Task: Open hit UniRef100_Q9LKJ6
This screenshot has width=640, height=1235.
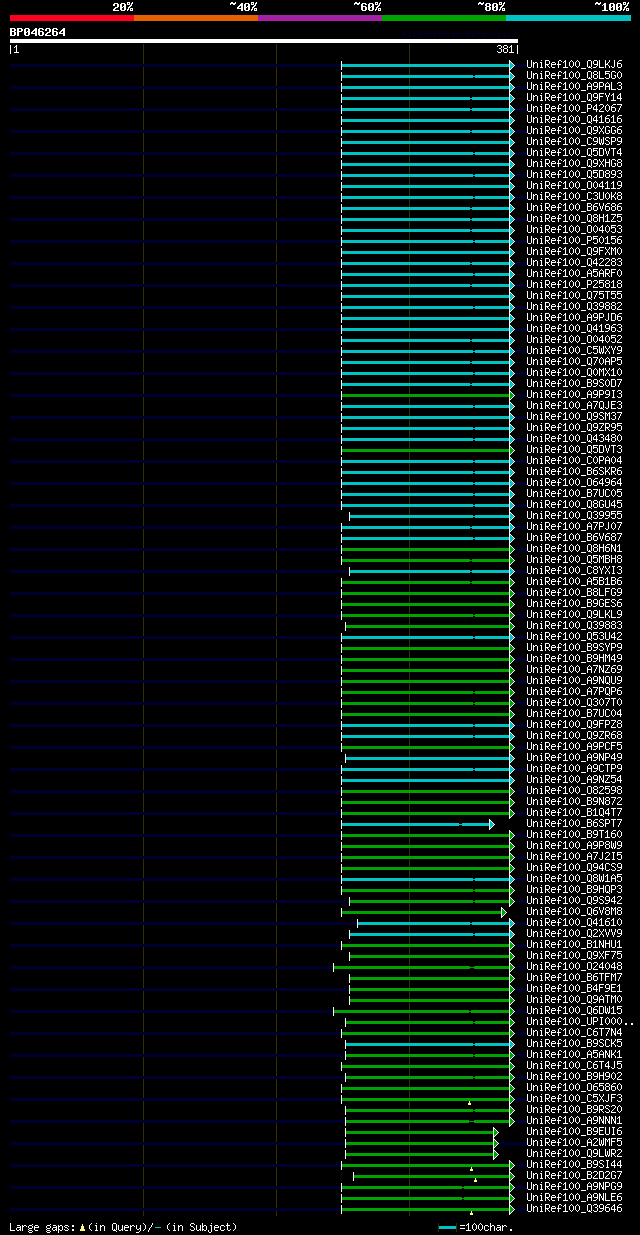Action: 576,64
